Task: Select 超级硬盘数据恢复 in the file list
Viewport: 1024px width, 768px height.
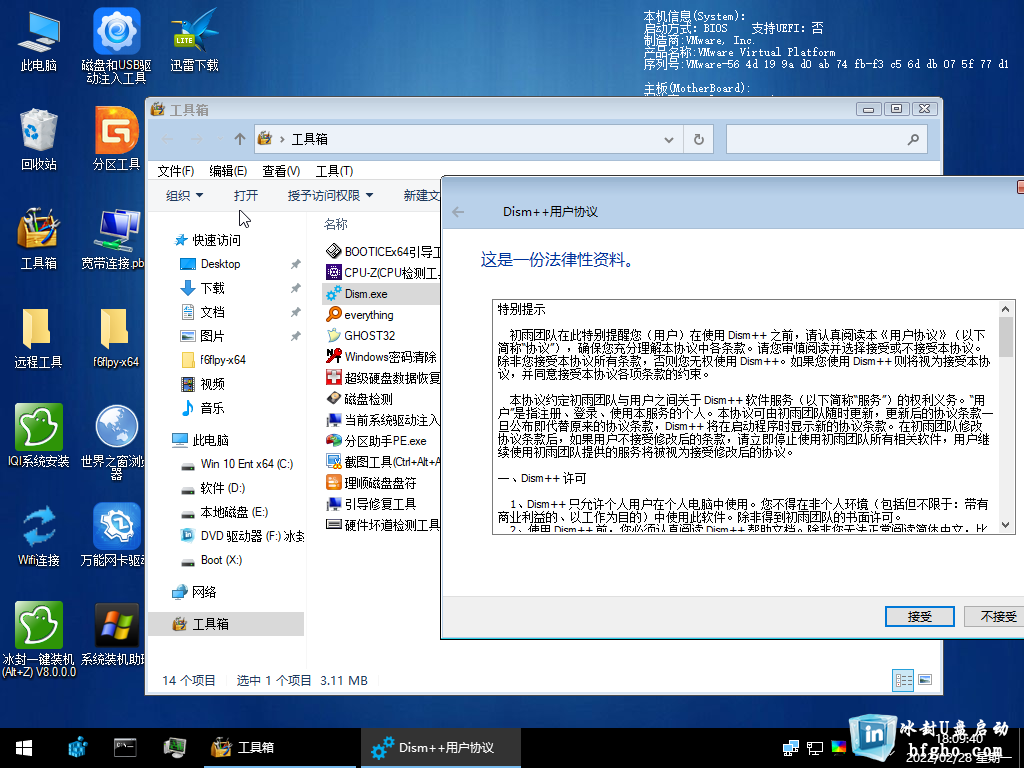Action: (383, 378)
